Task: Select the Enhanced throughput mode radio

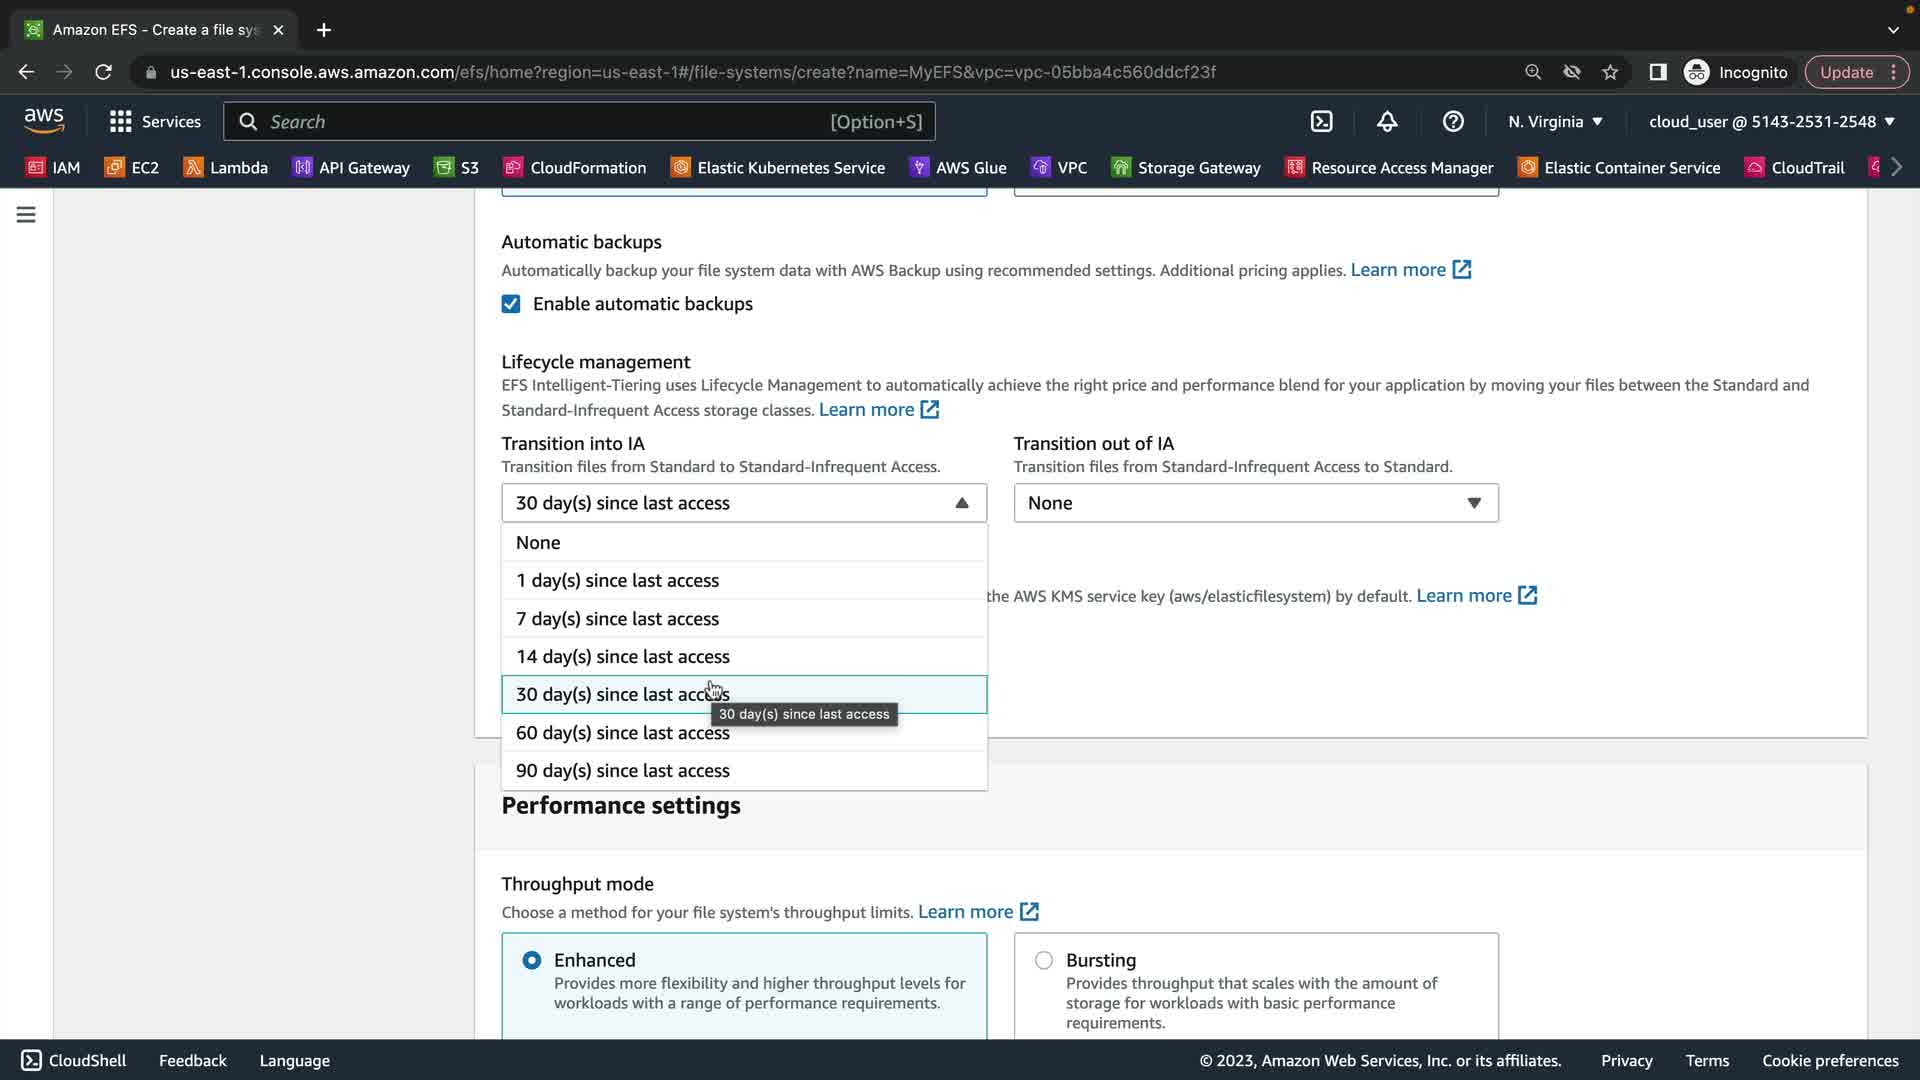Action: pos(532,960)
